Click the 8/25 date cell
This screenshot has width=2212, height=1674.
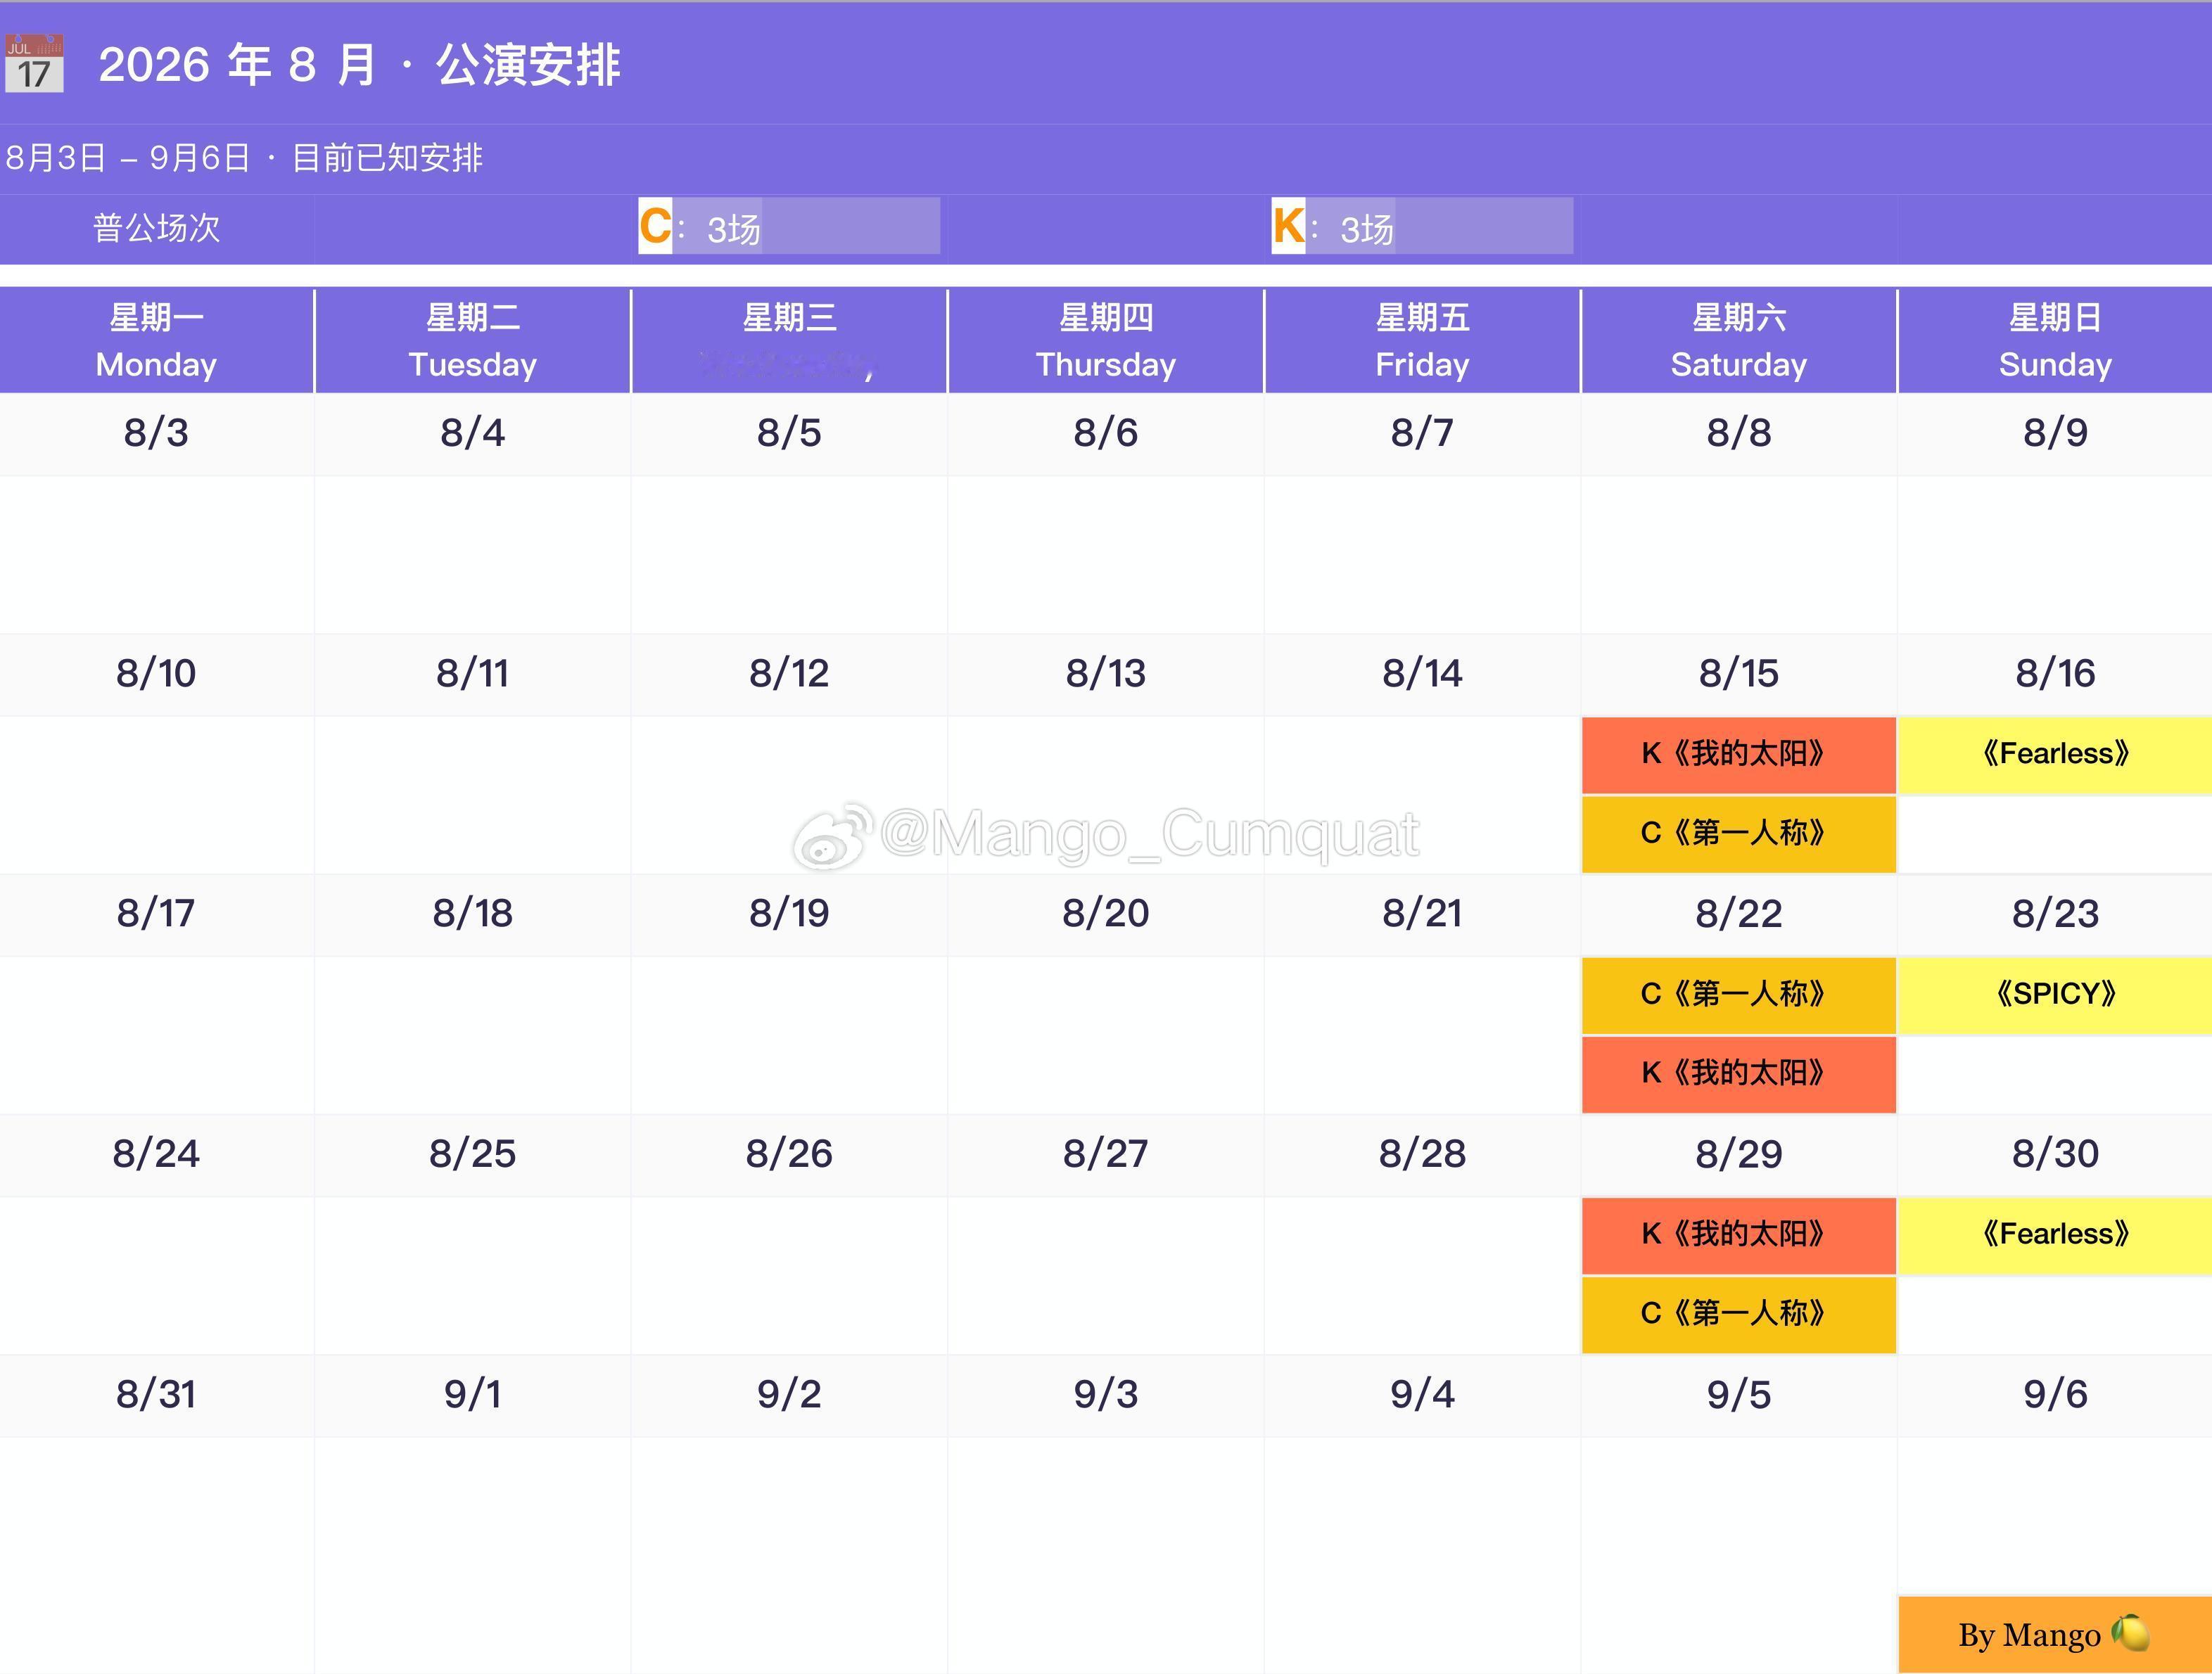[x=473, y=1155]
